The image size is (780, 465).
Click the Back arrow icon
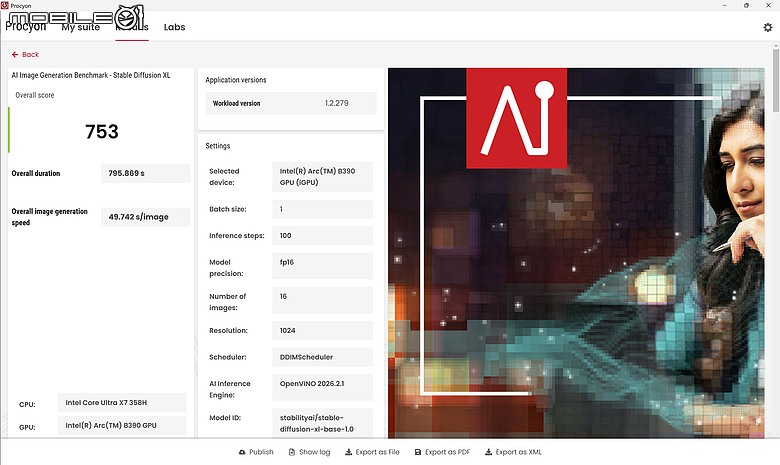15,54
